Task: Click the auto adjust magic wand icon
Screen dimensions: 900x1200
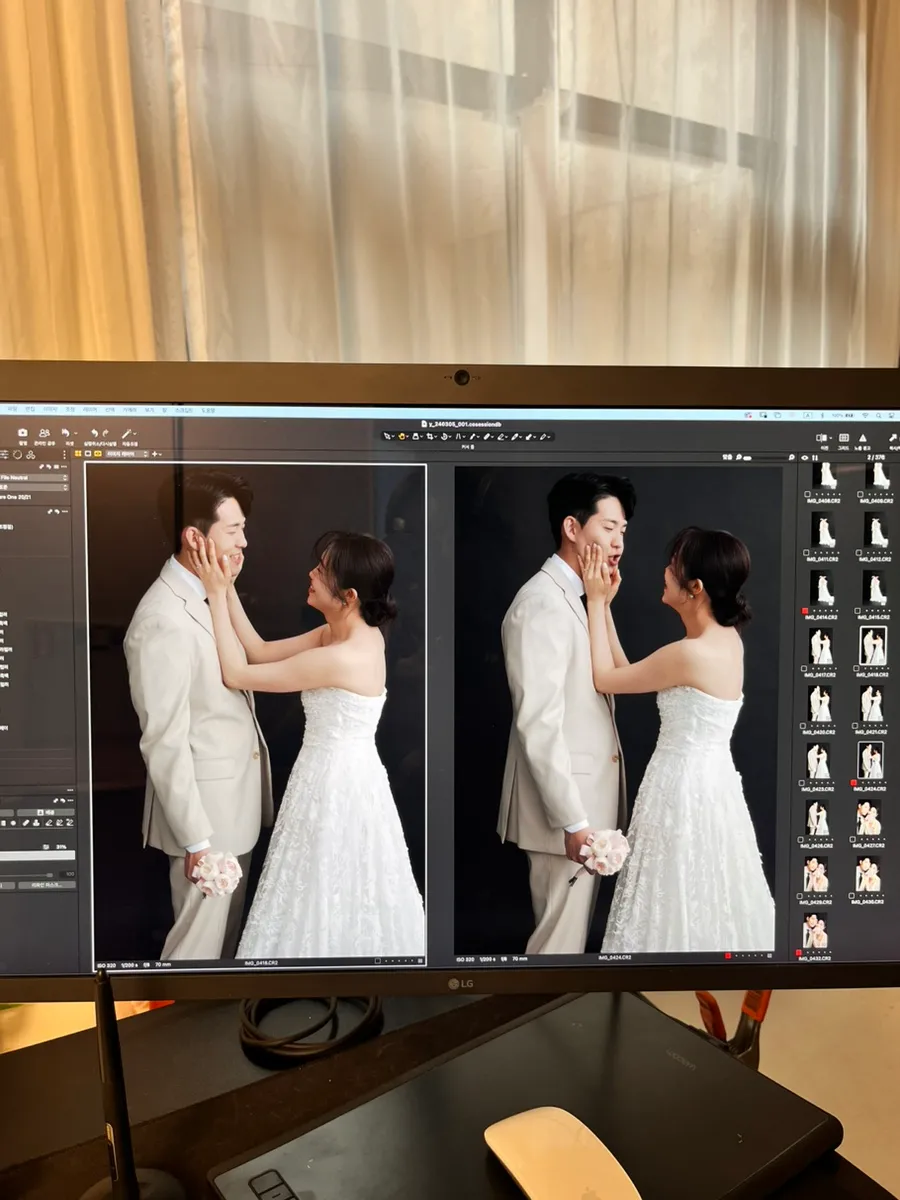Action: (128, 433)
